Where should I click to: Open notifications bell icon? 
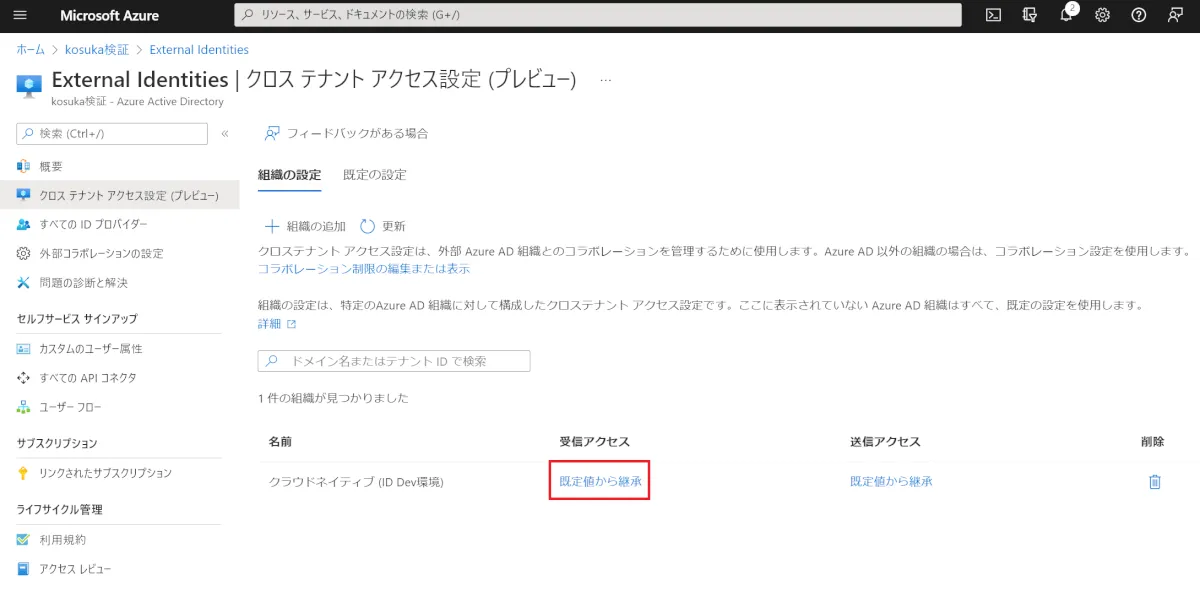[1067, 15]
